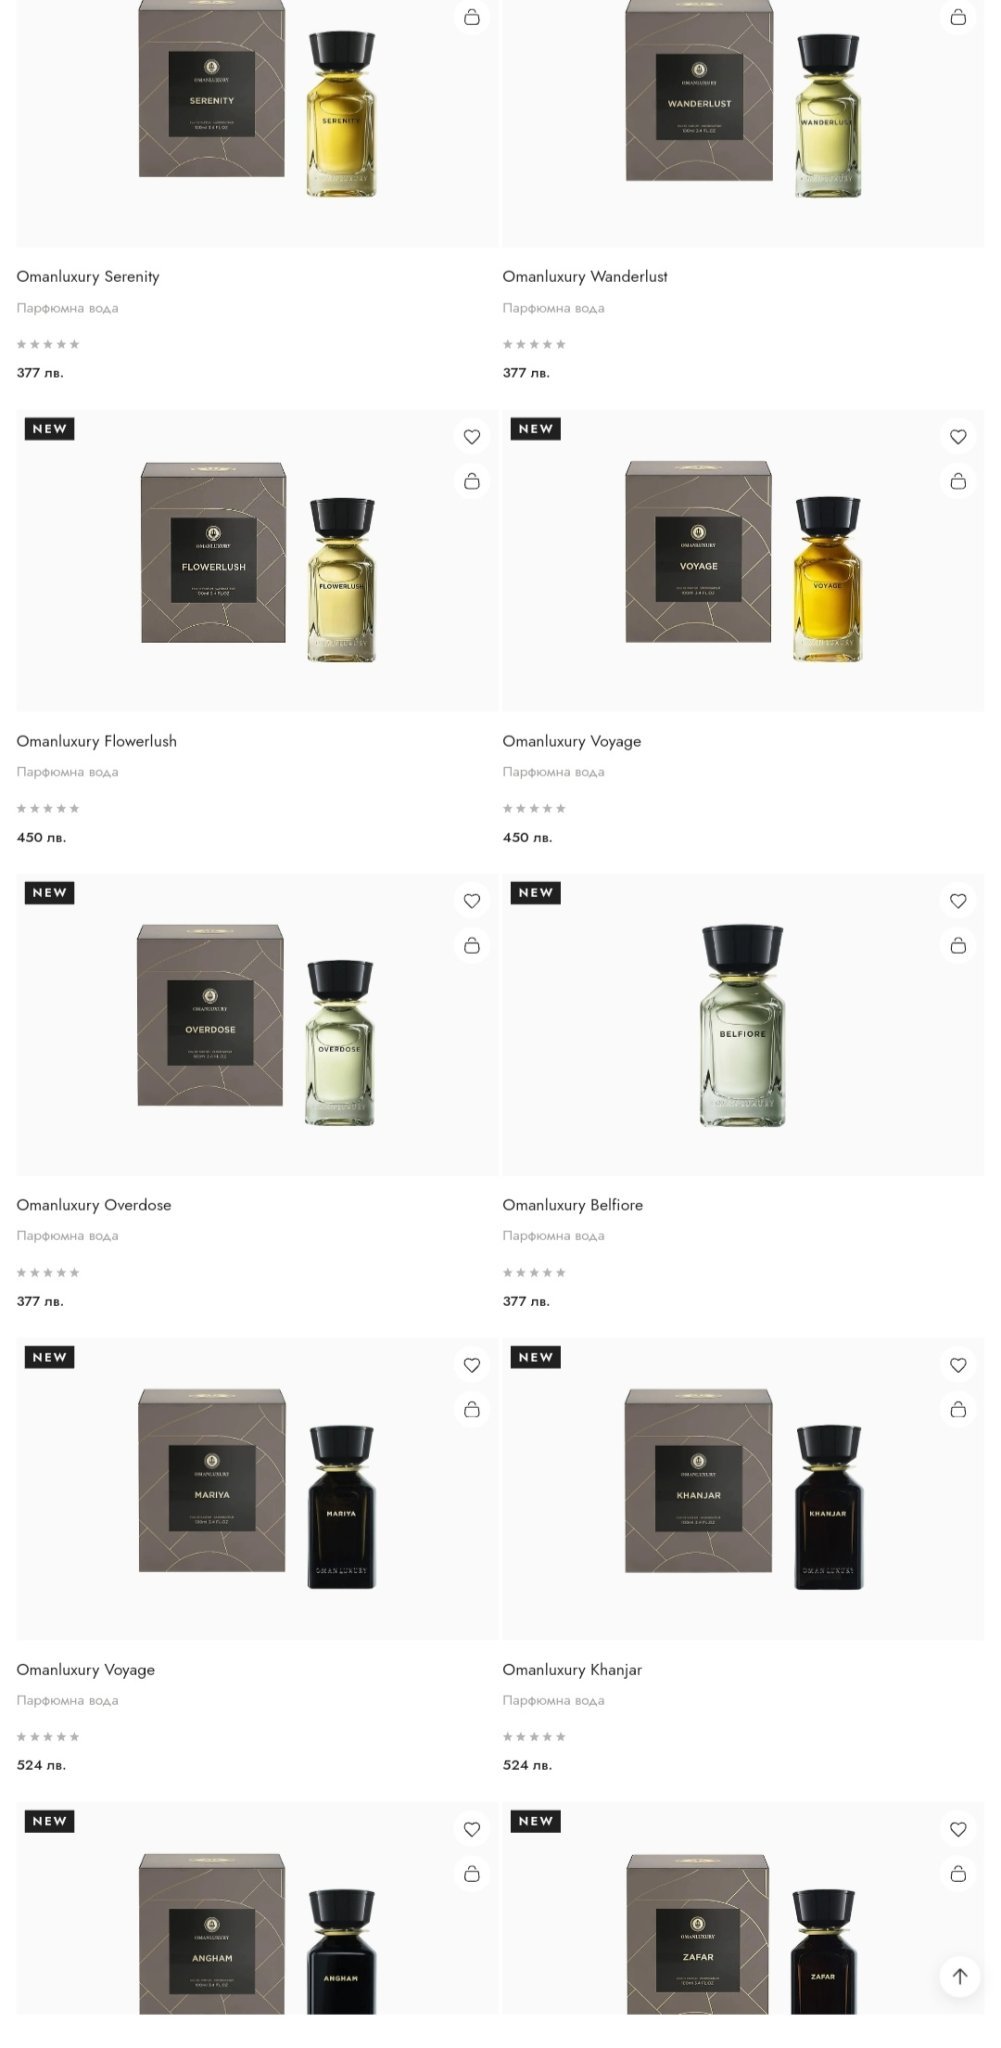Heart the Omanluxury Belfiore perfume
This screenshot has height=2048, width=1001.
click(958, 901)
